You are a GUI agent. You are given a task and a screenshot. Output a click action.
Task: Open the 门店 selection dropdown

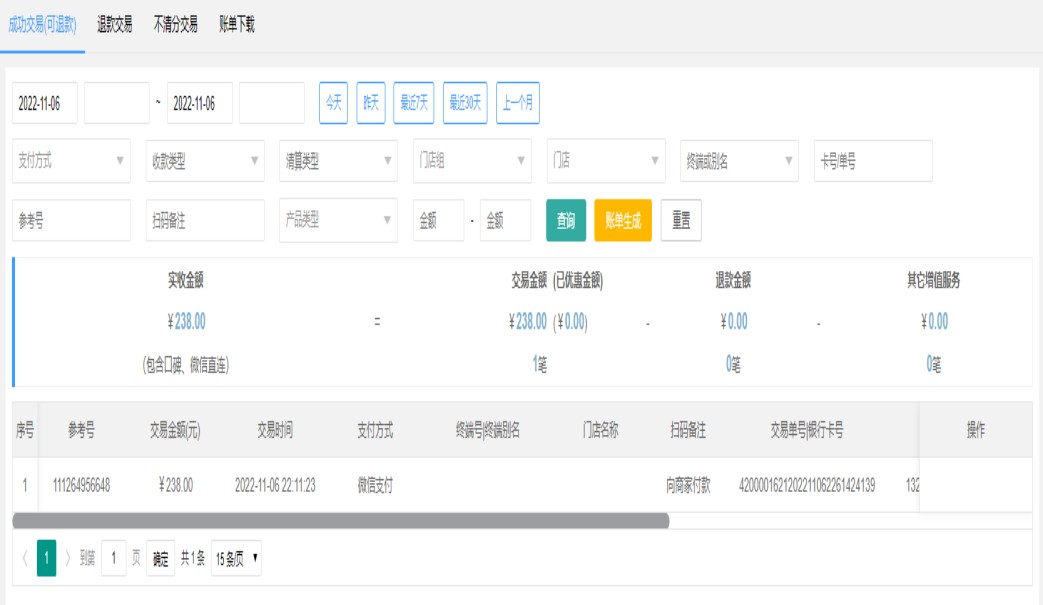605,161
